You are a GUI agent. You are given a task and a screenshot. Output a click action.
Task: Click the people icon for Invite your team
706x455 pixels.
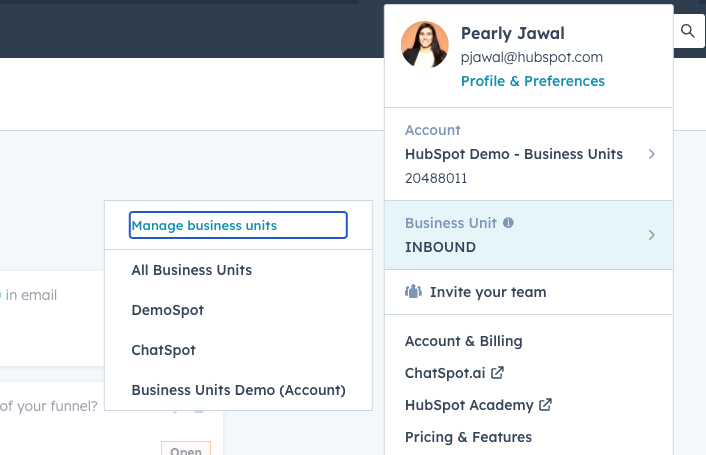click(413, 292)
